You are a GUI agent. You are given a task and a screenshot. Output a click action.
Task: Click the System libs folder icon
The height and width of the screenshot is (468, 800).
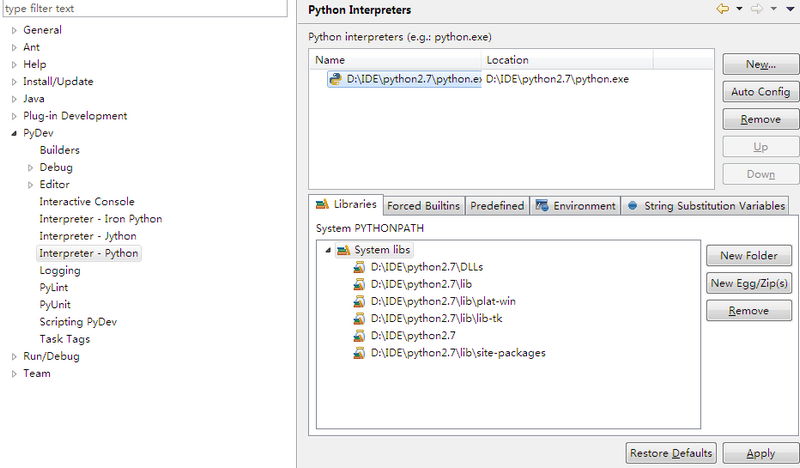pos(343,250)
